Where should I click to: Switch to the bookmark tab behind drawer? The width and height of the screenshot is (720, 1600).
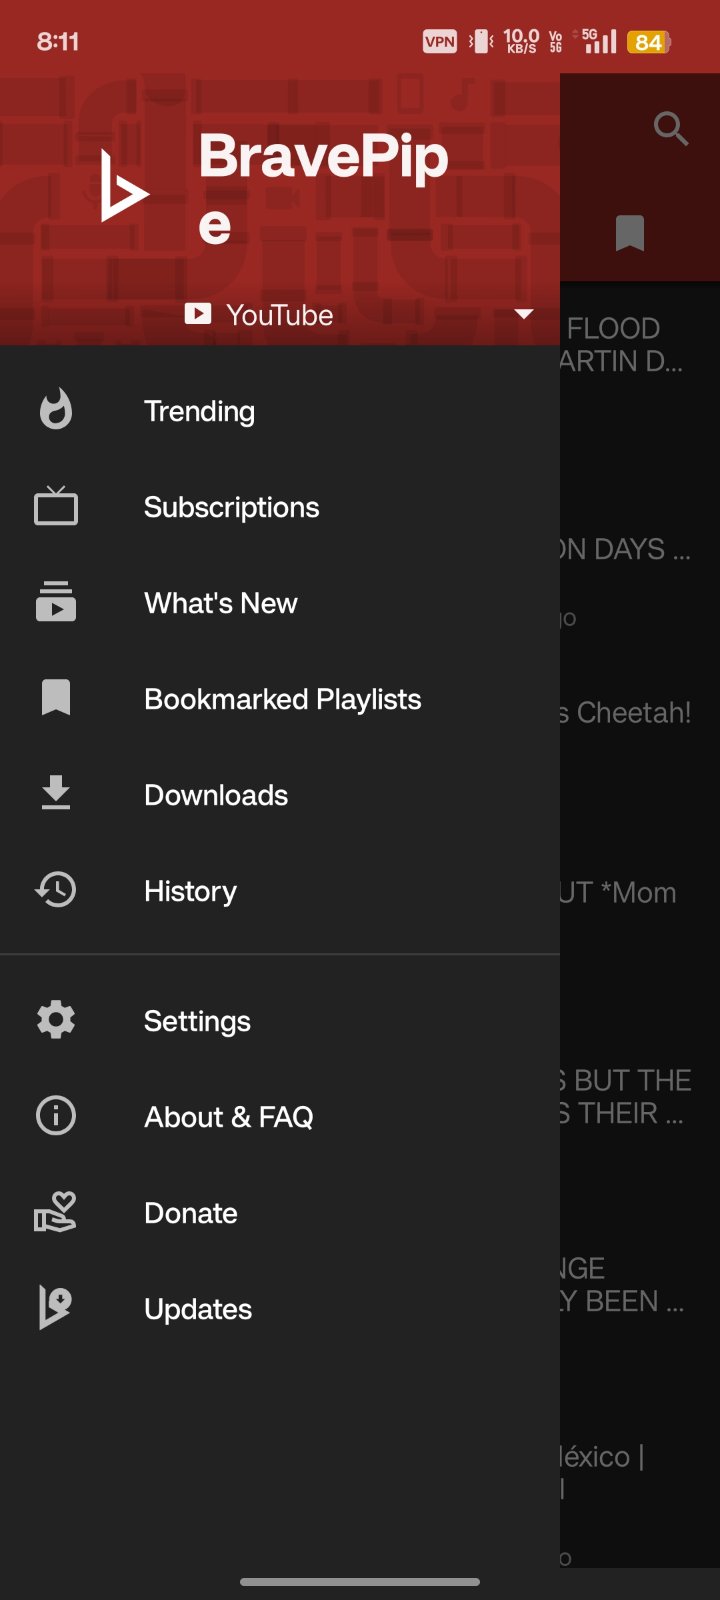630,234
